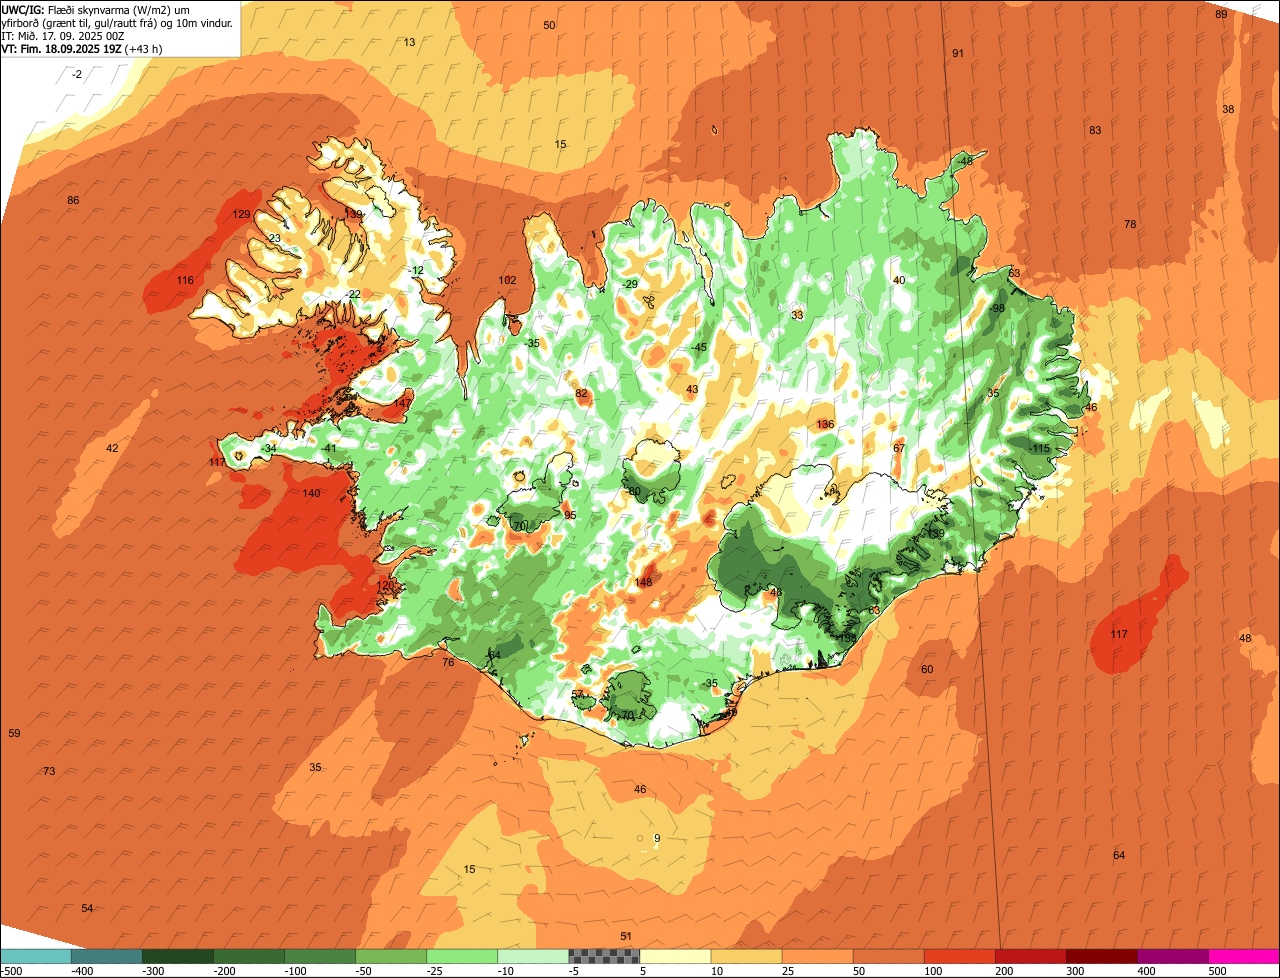This screenshot has height=978, width=1280.
Task: Click the '86' value in the western sea
Action: pyautogui.click(x=73, y=200)
